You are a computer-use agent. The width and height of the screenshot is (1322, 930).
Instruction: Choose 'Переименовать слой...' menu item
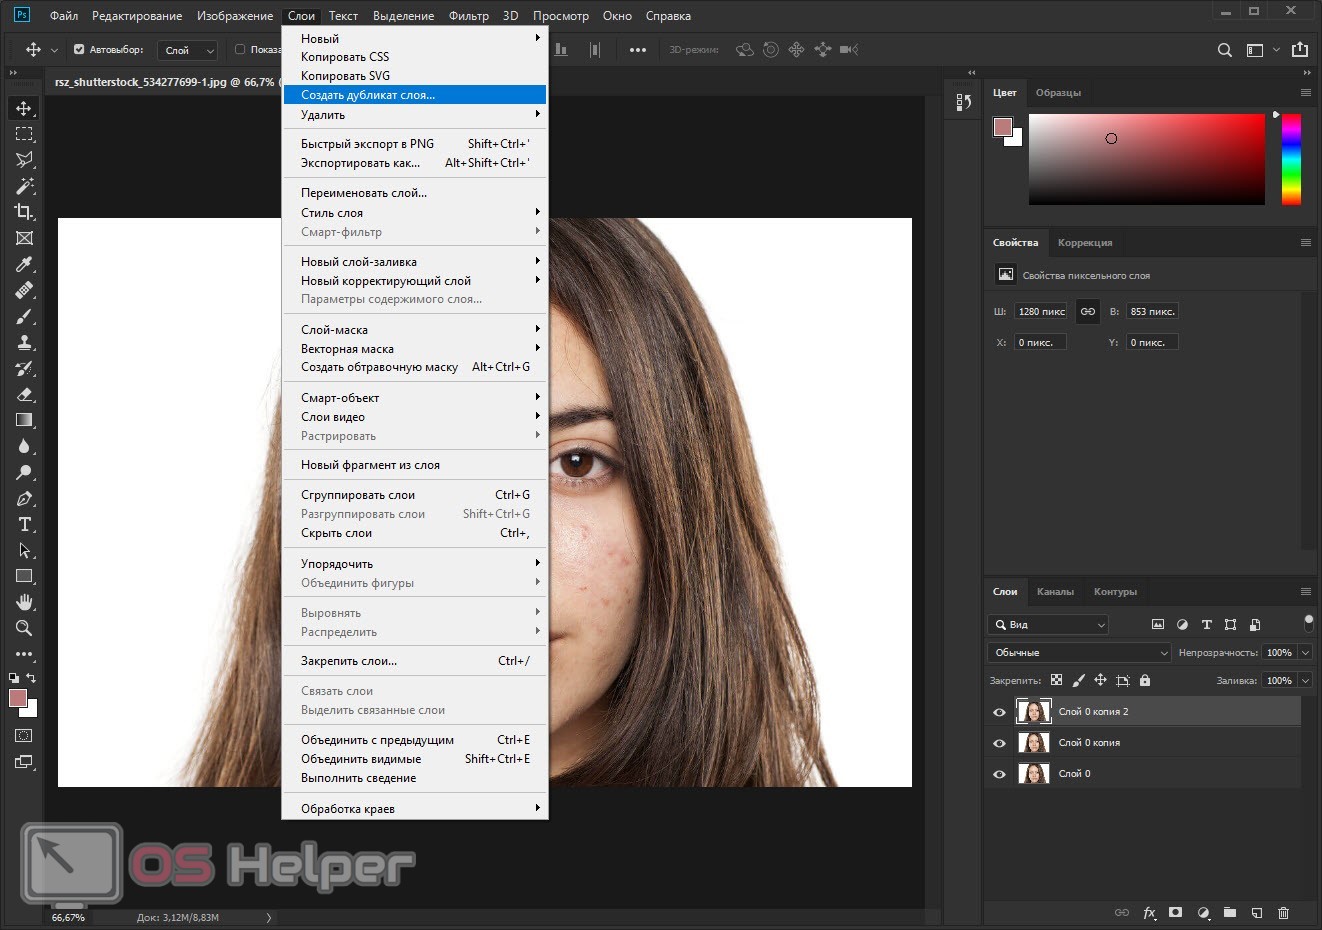tap(415, 193)
